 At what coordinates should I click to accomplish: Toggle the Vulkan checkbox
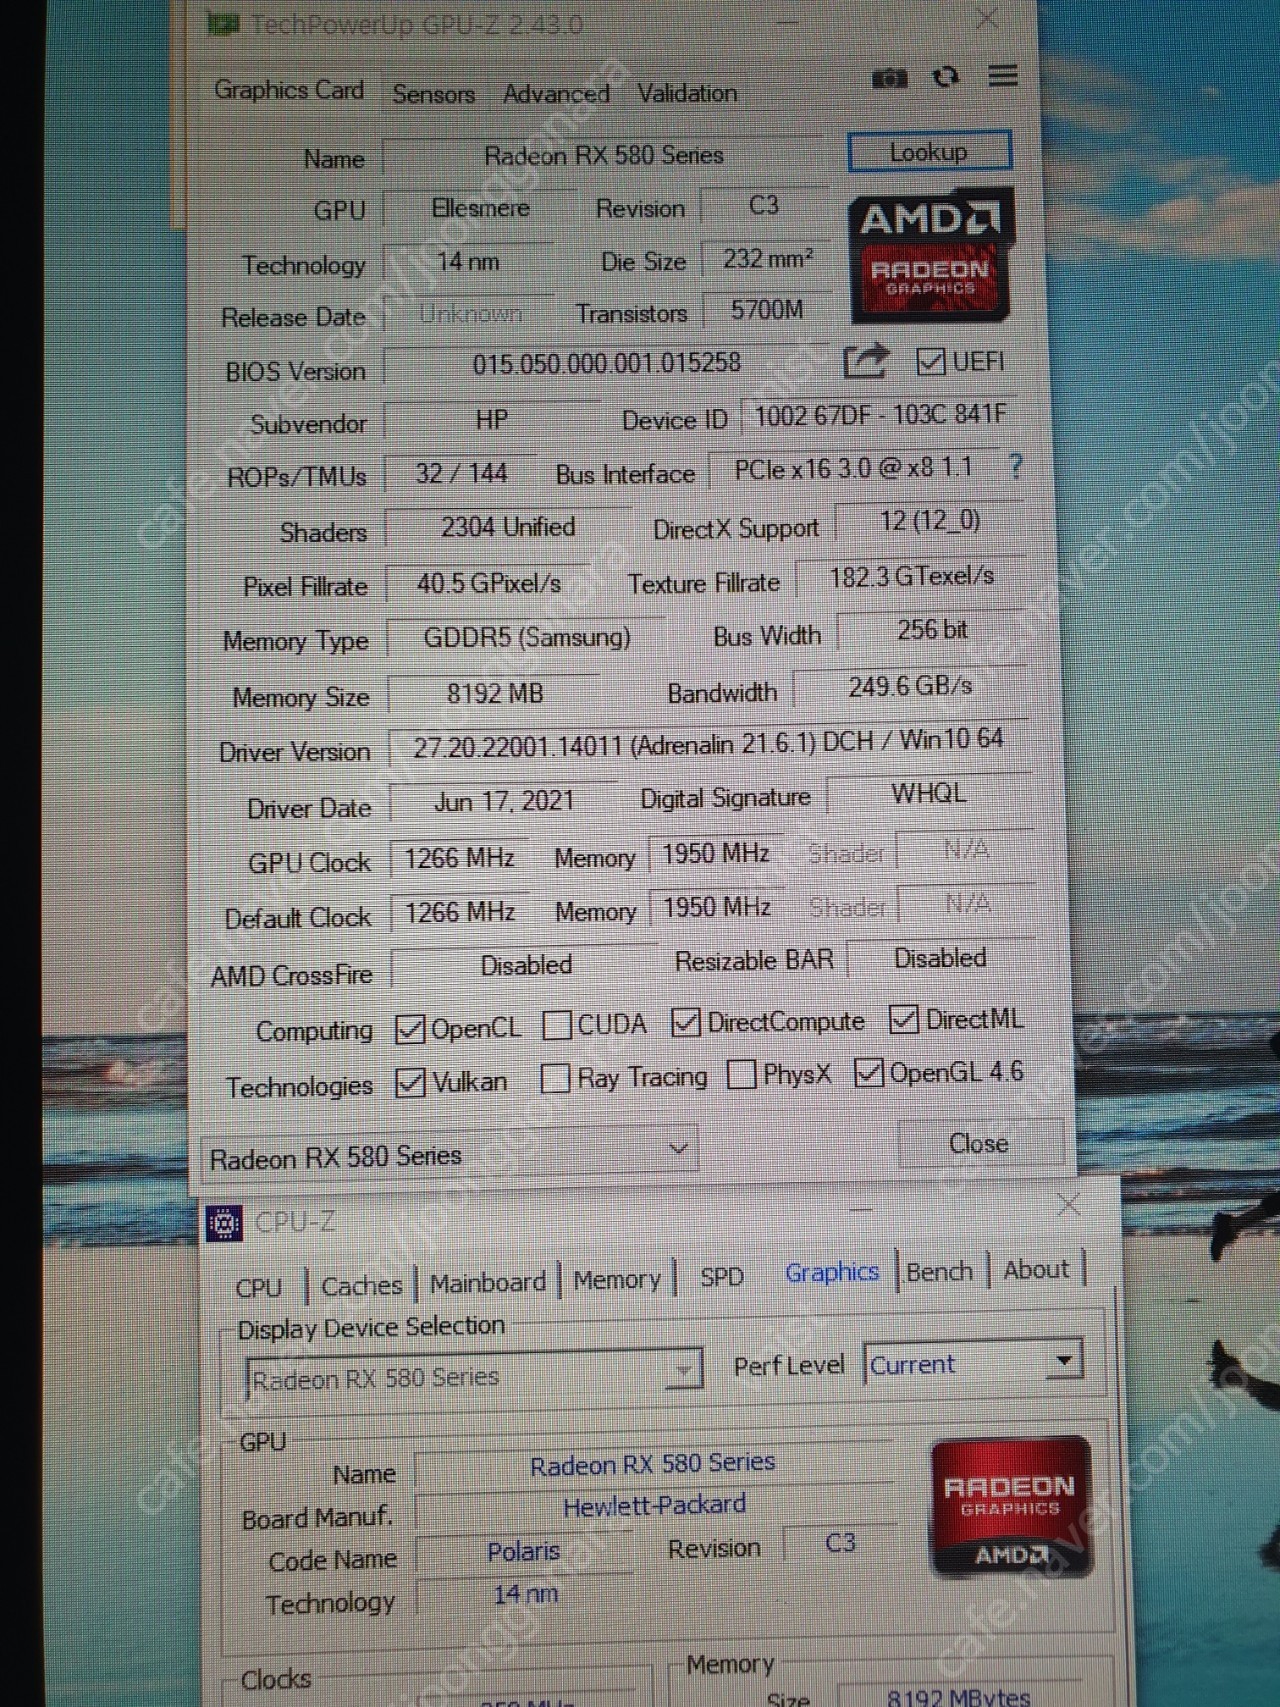tap(410, 1083)
